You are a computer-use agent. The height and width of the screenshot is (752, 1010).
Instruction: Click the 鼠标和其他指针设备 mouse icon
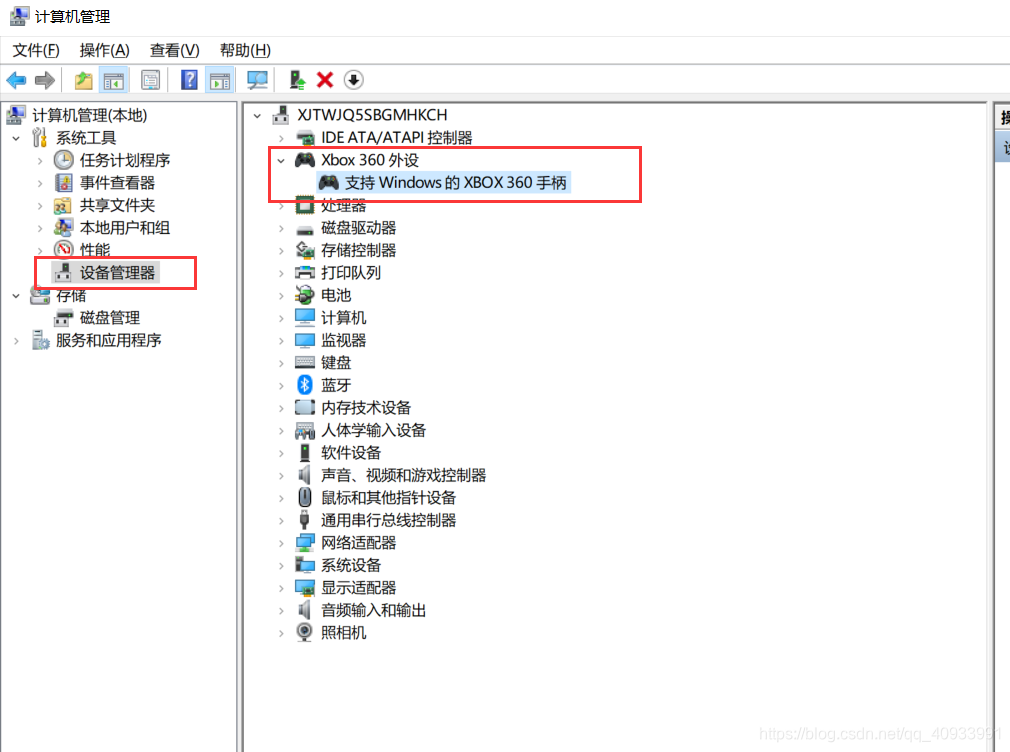[305, 497]
